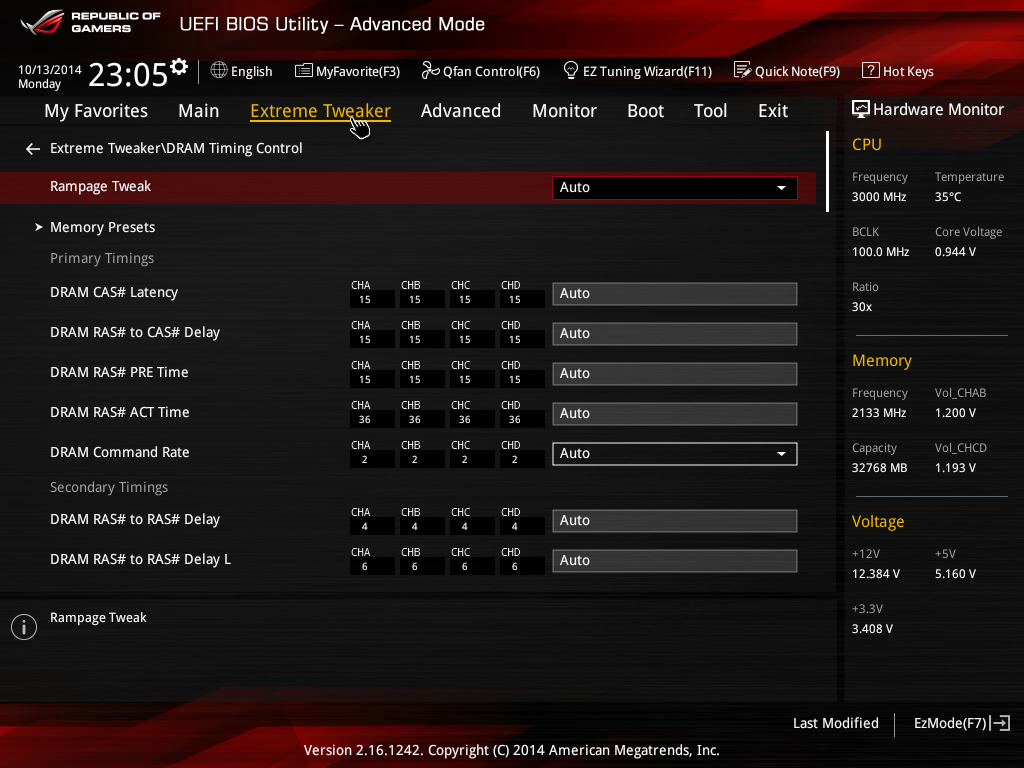Click the DRAM RAS# to CAS# Delay field

coord(675,334)
